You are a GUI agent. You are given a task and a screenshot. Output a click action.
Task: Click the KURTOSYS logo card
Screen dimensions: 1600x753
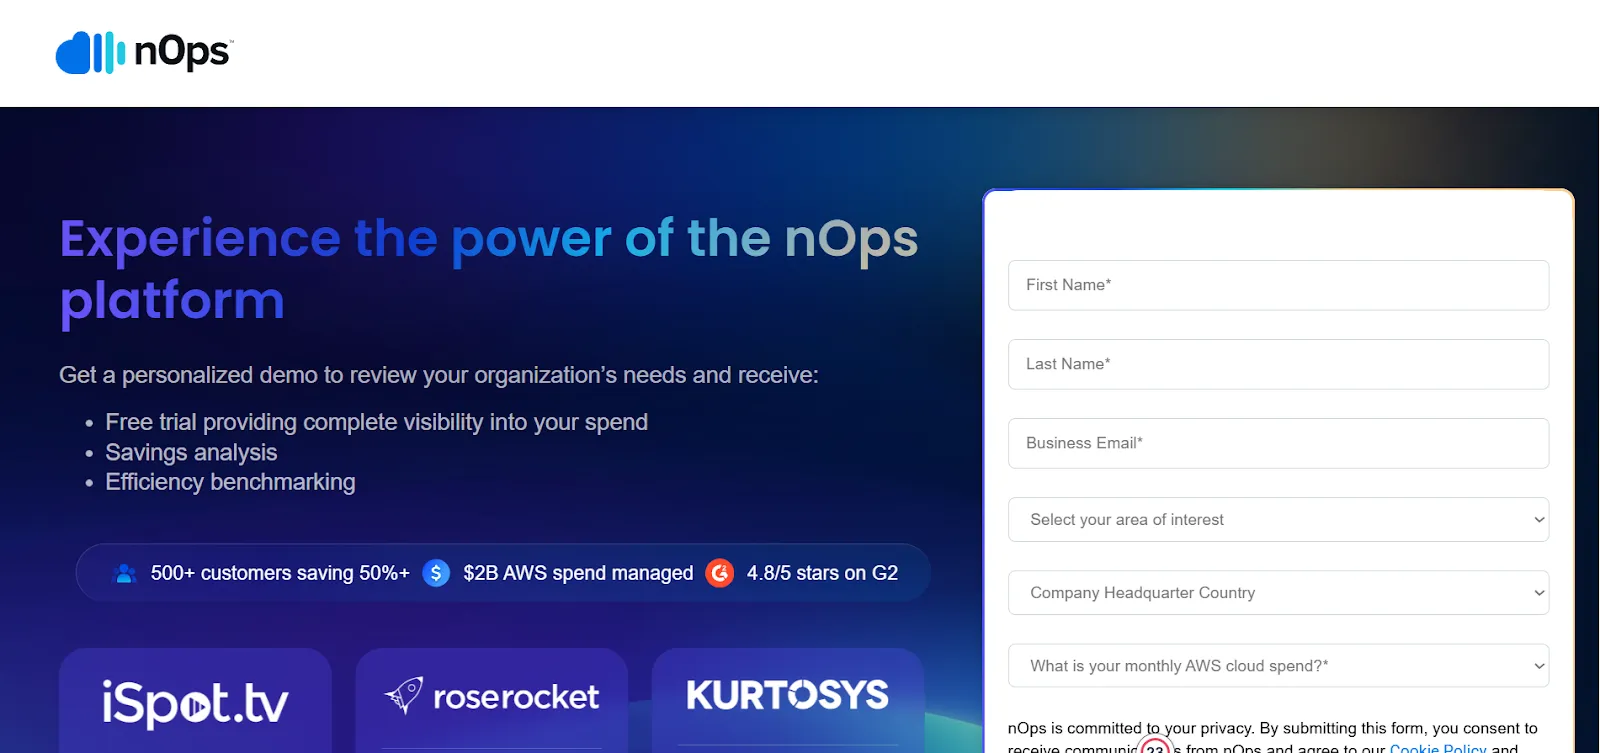point(788,700)
